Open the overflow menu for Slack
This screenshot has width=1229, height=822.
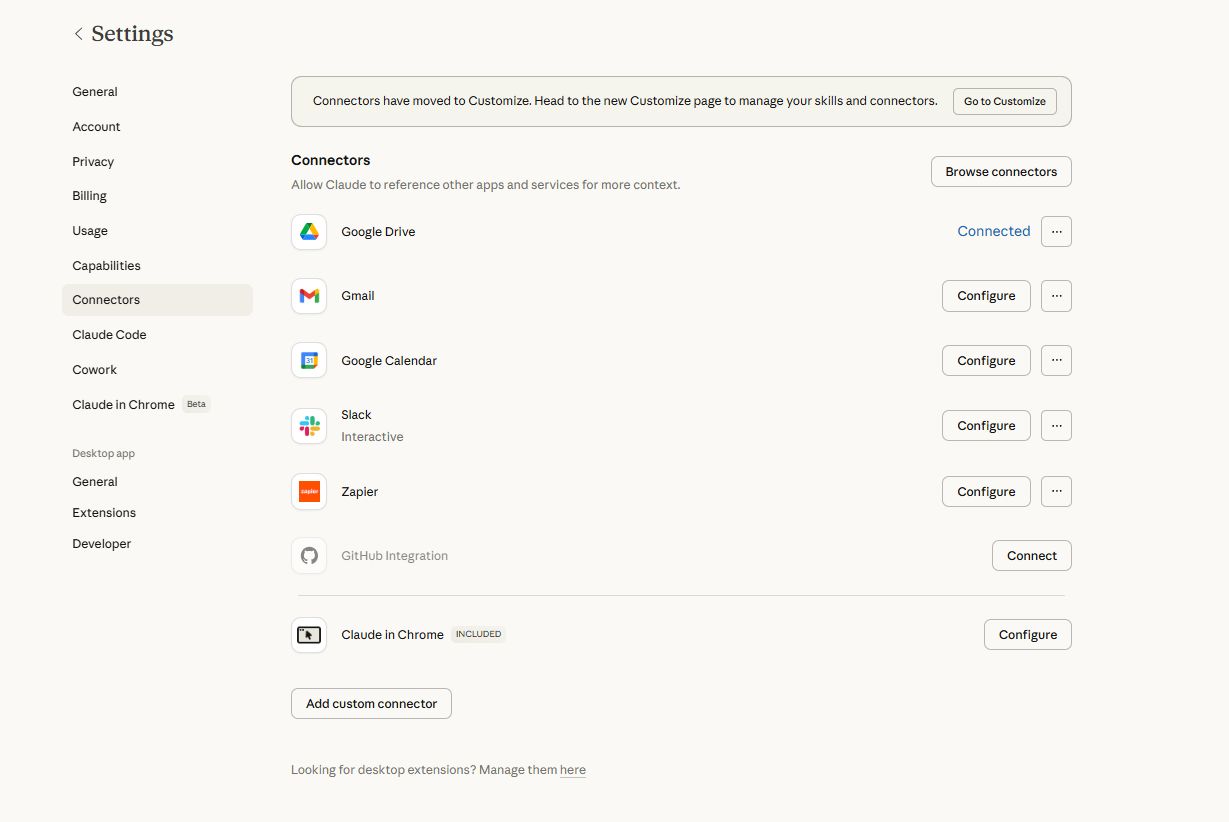tap(1056, 425)
